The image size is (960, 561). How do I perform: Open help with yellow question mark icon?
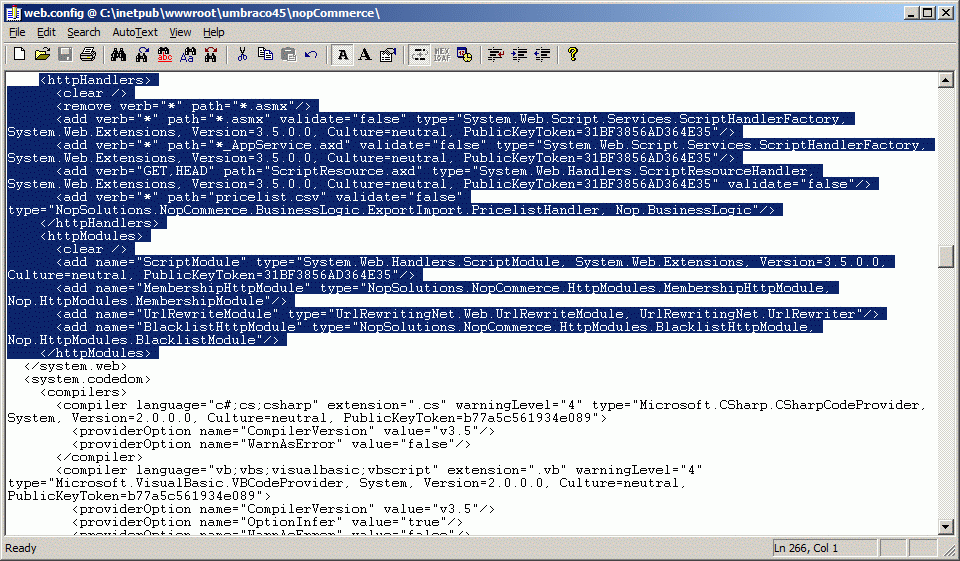coord(573,55)
